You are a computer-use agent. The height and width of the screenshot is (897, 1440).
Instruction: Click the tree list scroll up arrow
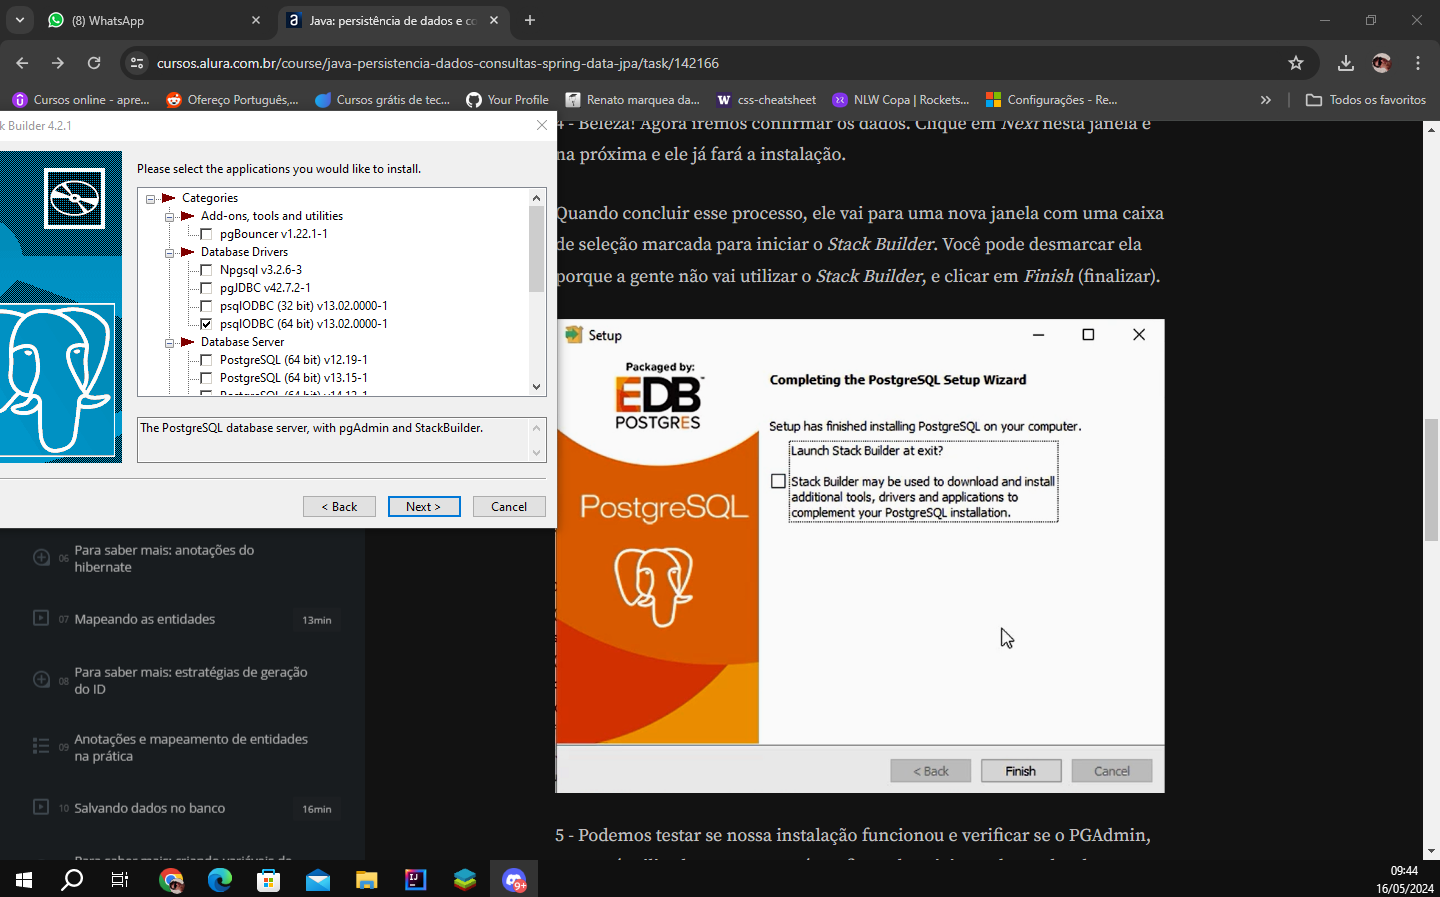pyautogui.click(x=537, y=198)
